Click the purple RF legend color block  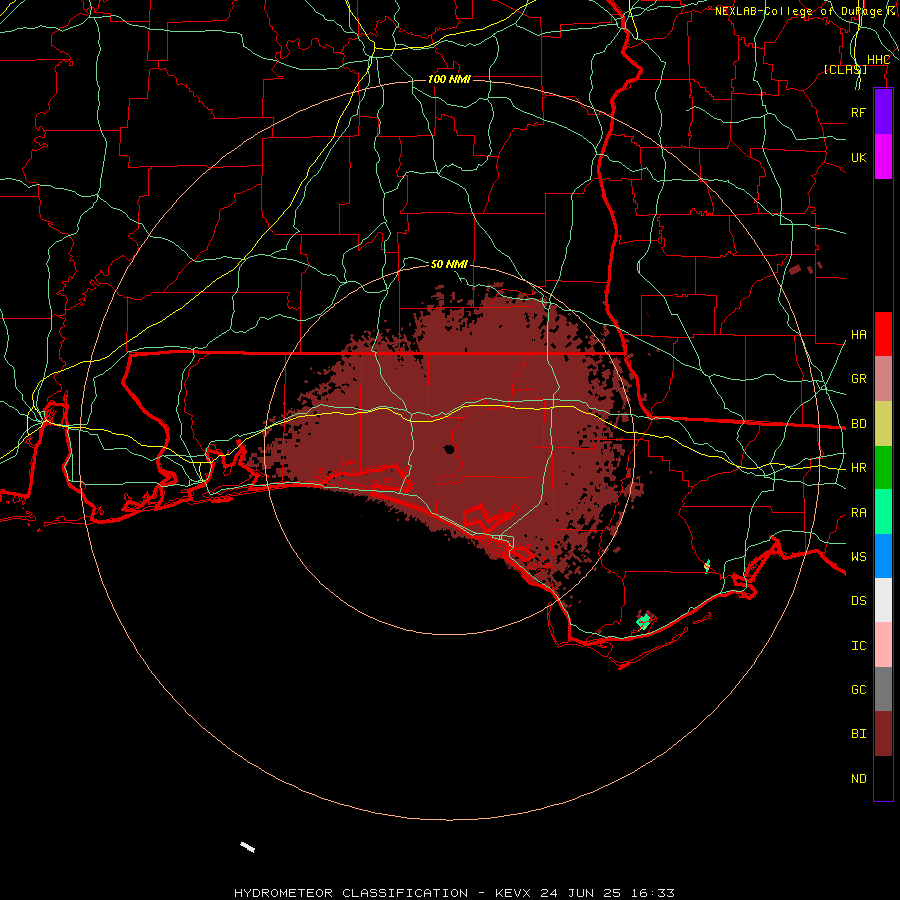coord(883,112)
